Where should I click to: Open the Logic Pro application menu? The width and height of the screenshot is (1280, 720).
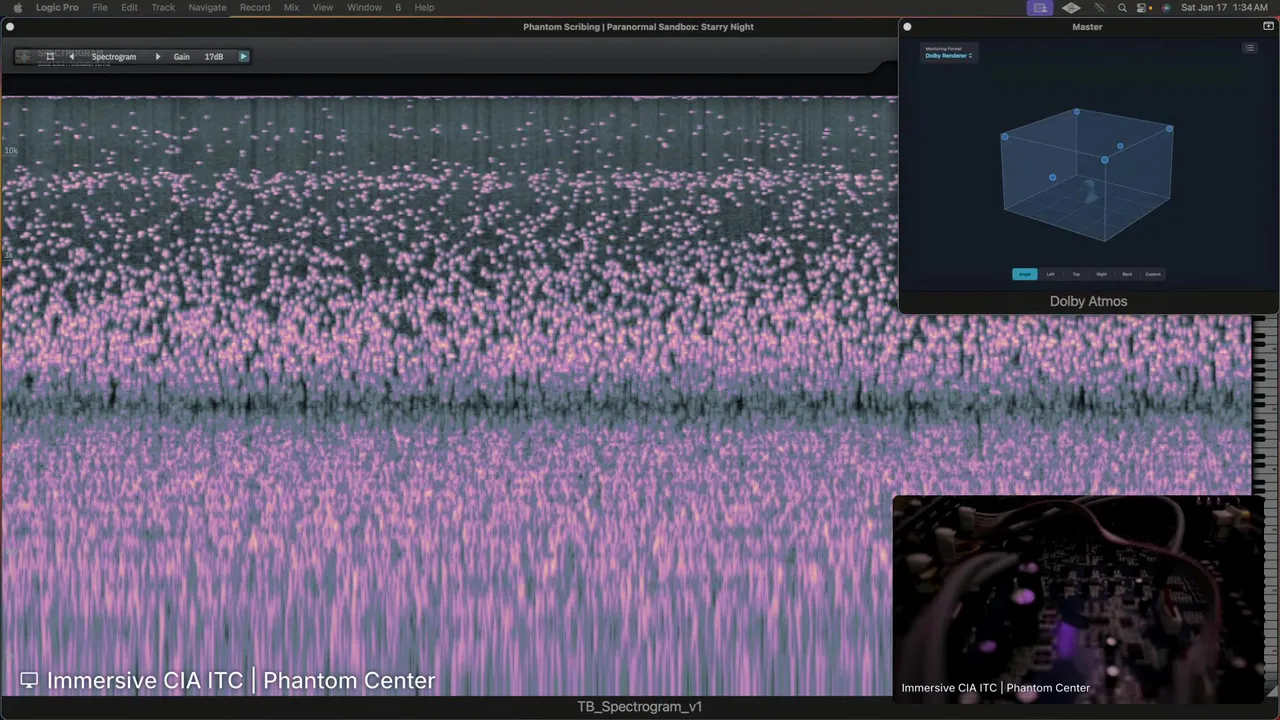(57, 7)
